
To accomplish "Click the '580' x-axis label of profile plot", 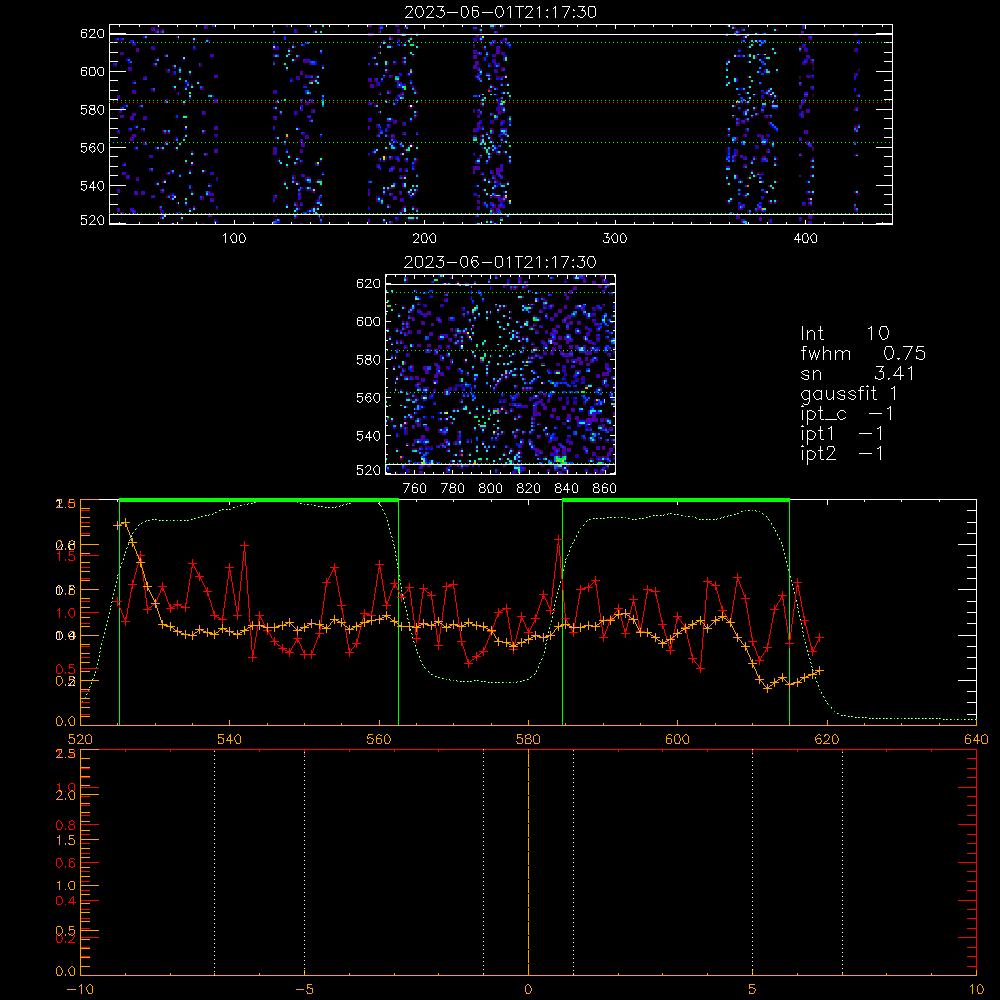I will (528, 739).
